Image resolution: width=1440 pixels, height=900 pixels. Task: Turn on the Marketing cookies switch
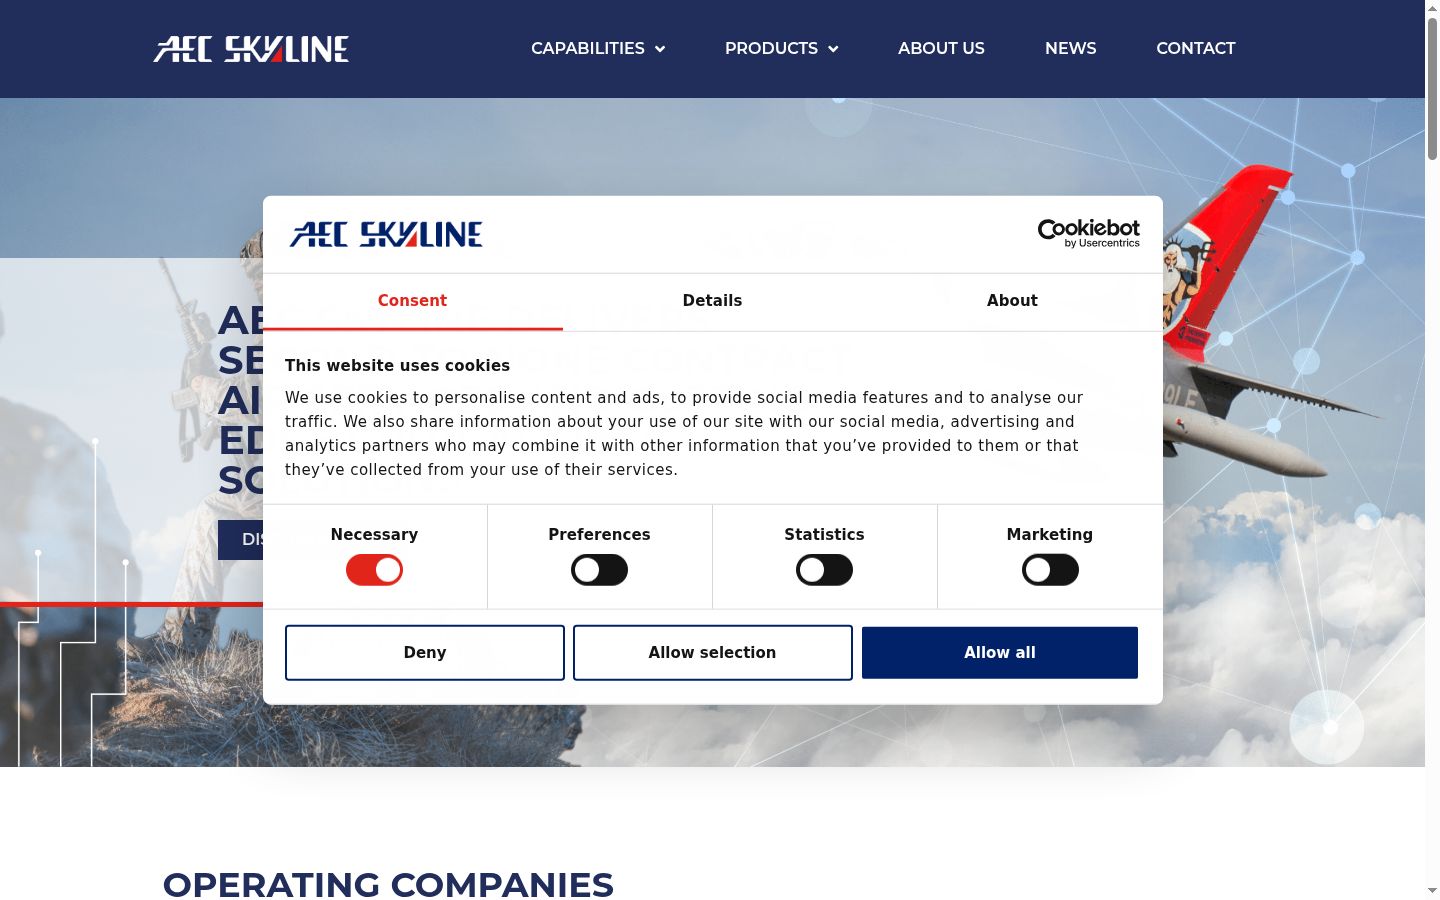coord(1050,570)
